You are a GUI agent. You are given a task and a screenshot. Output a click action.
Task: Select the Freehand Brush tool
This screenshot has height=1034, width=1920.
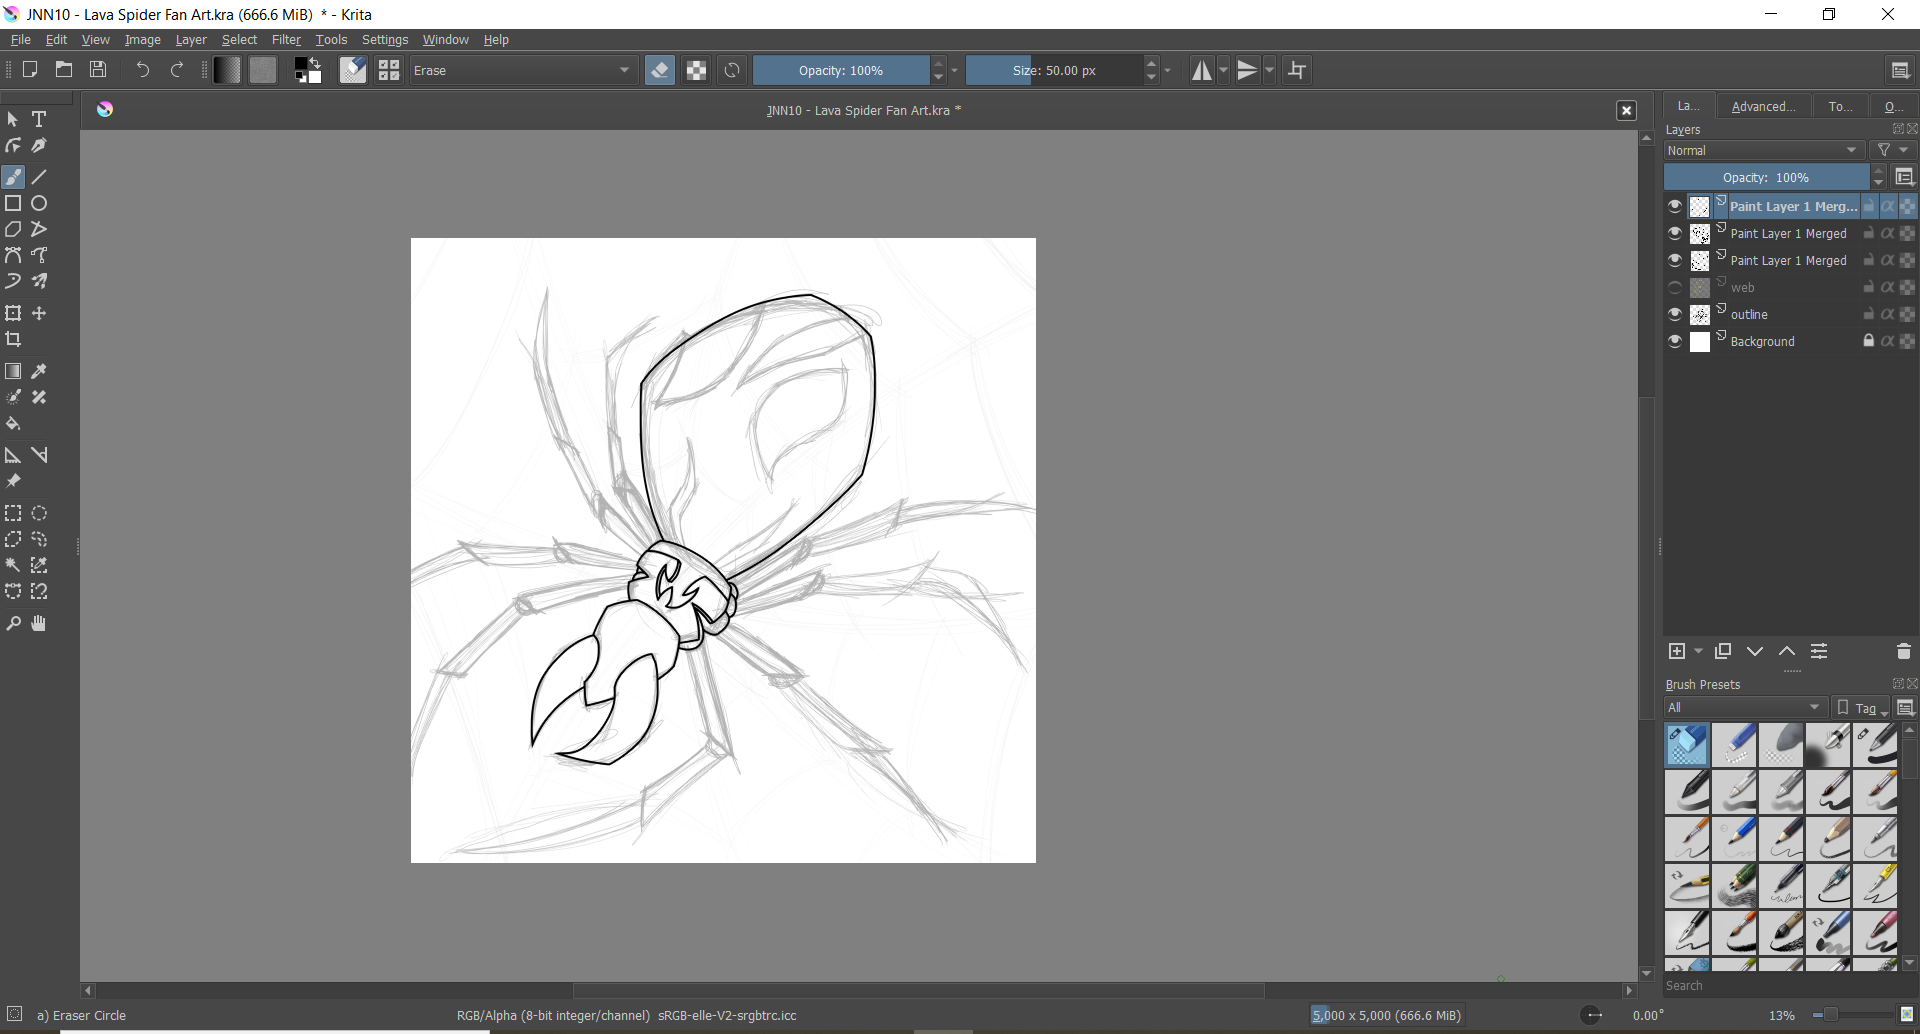coord(13,177)
